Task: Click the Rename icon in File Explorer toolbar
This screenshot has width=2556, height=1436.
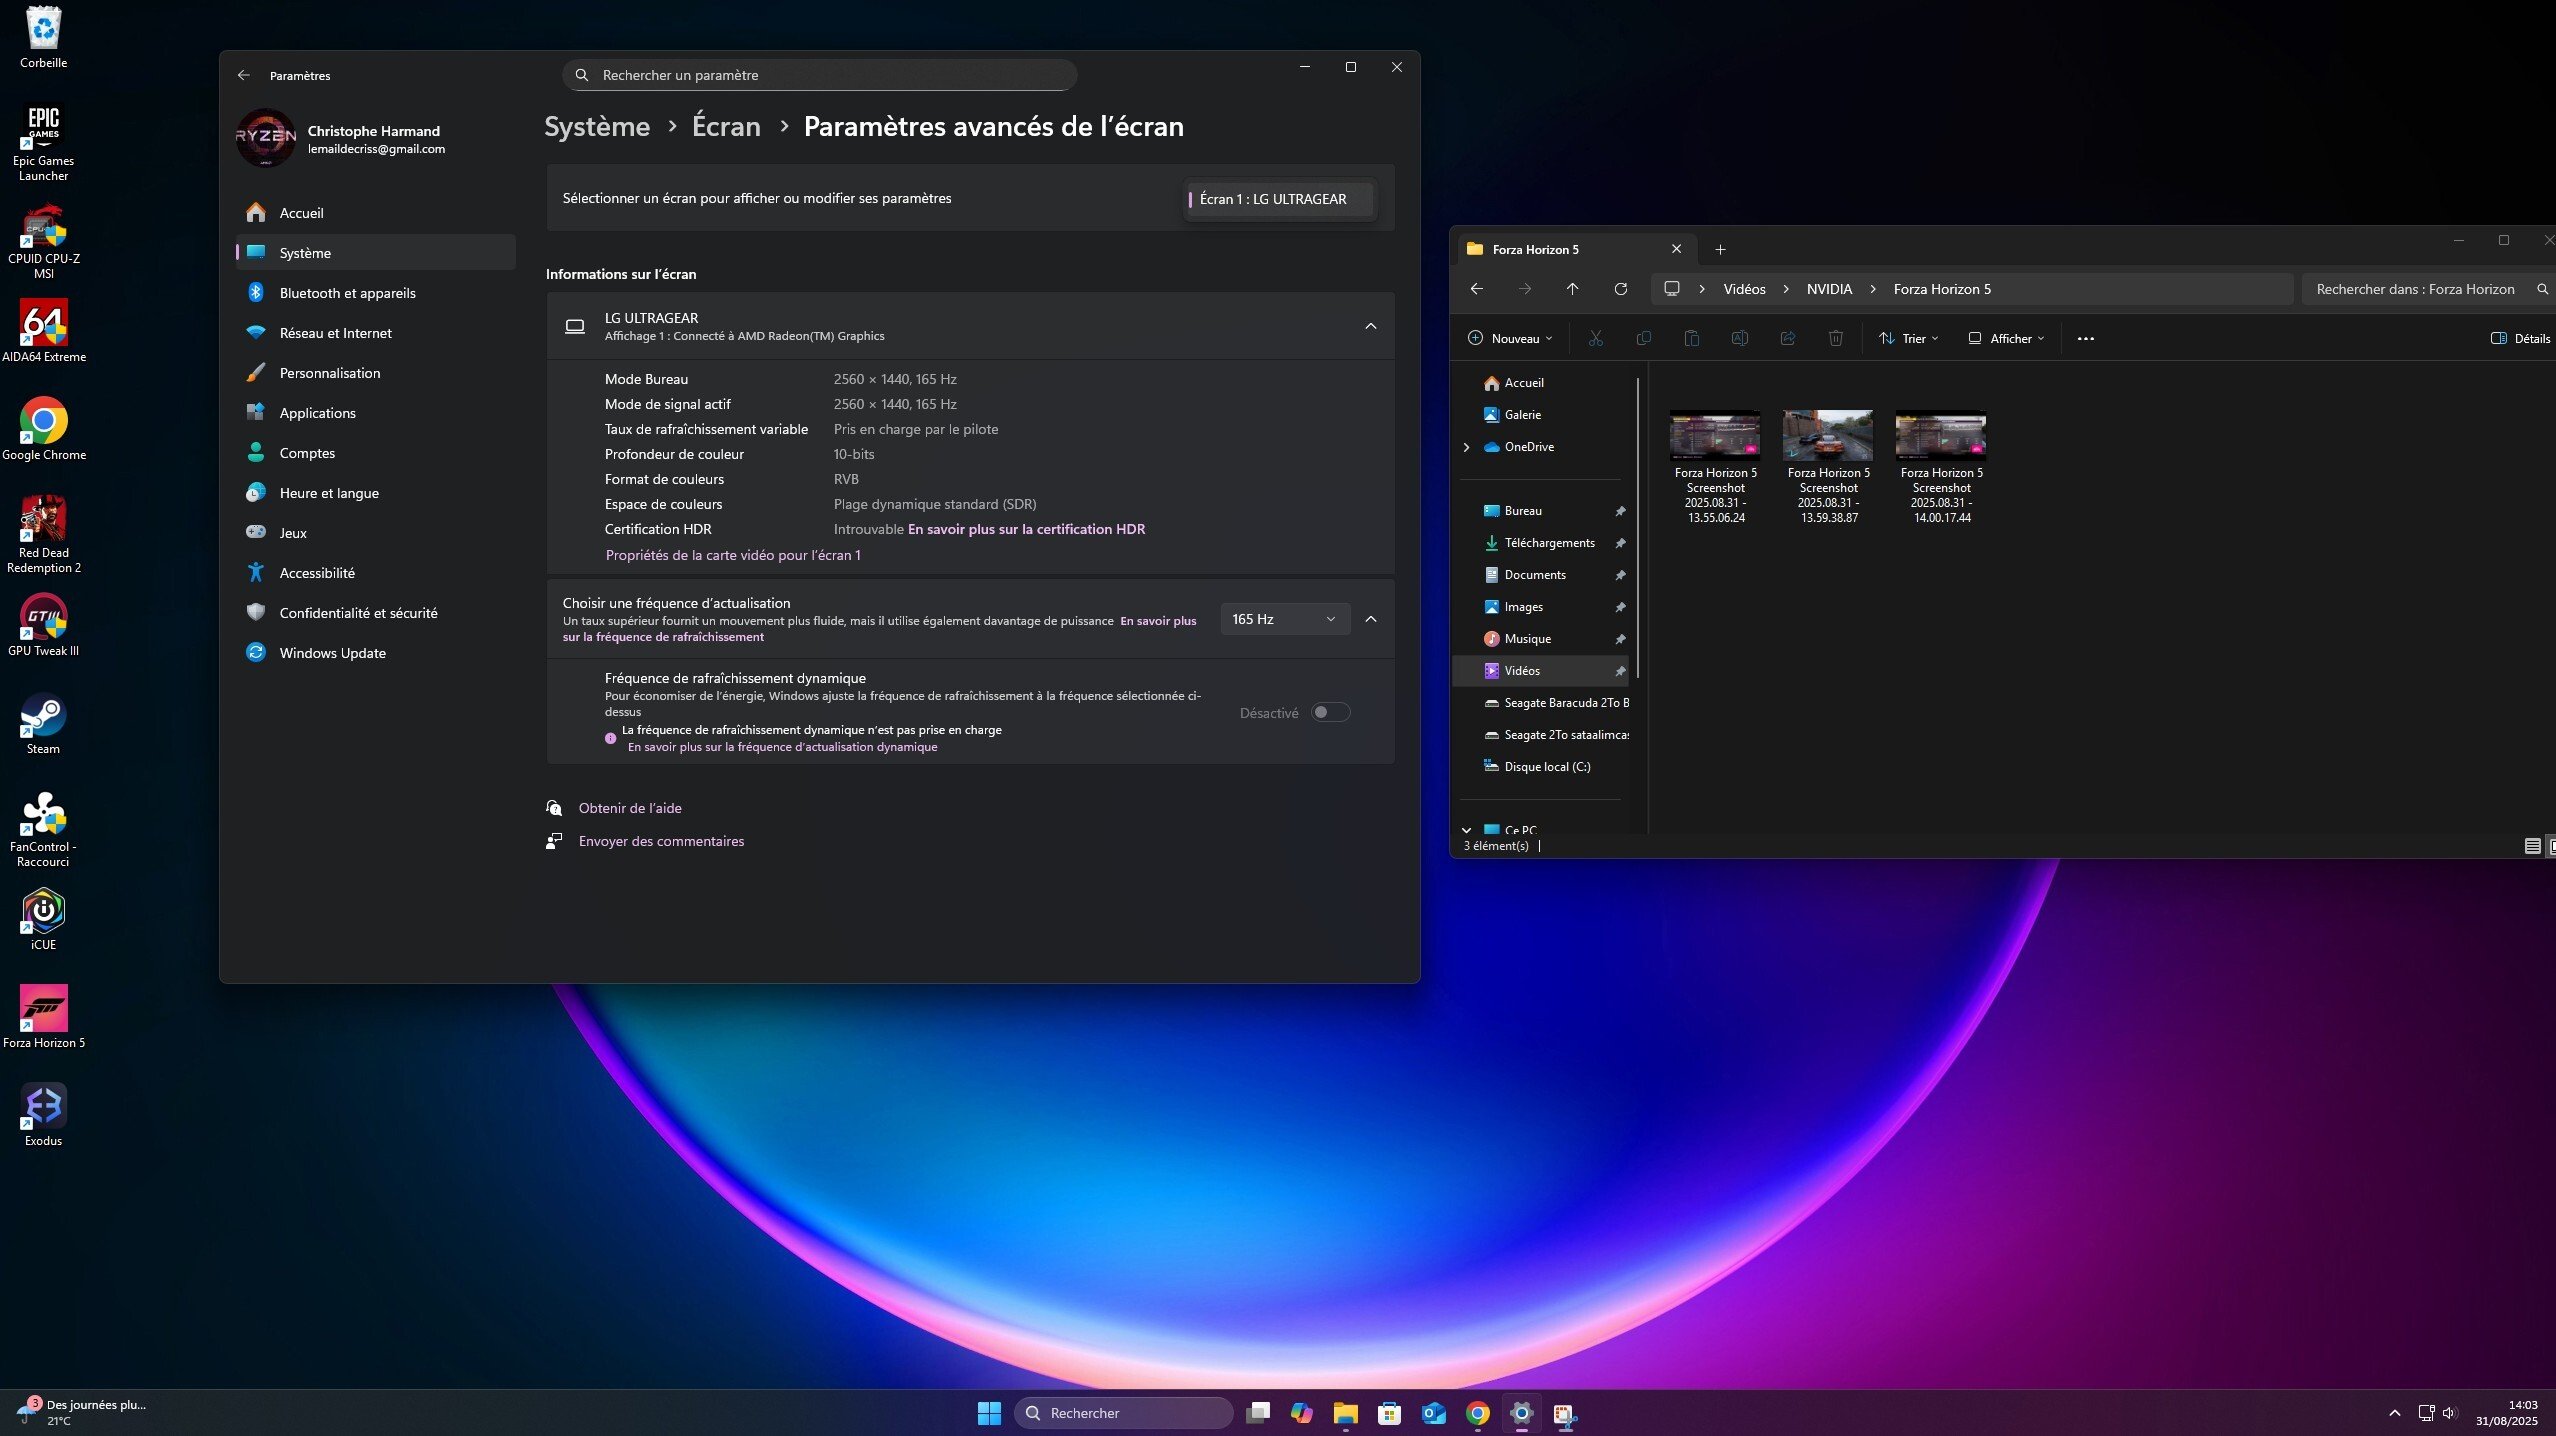Action: [1740, 338]
